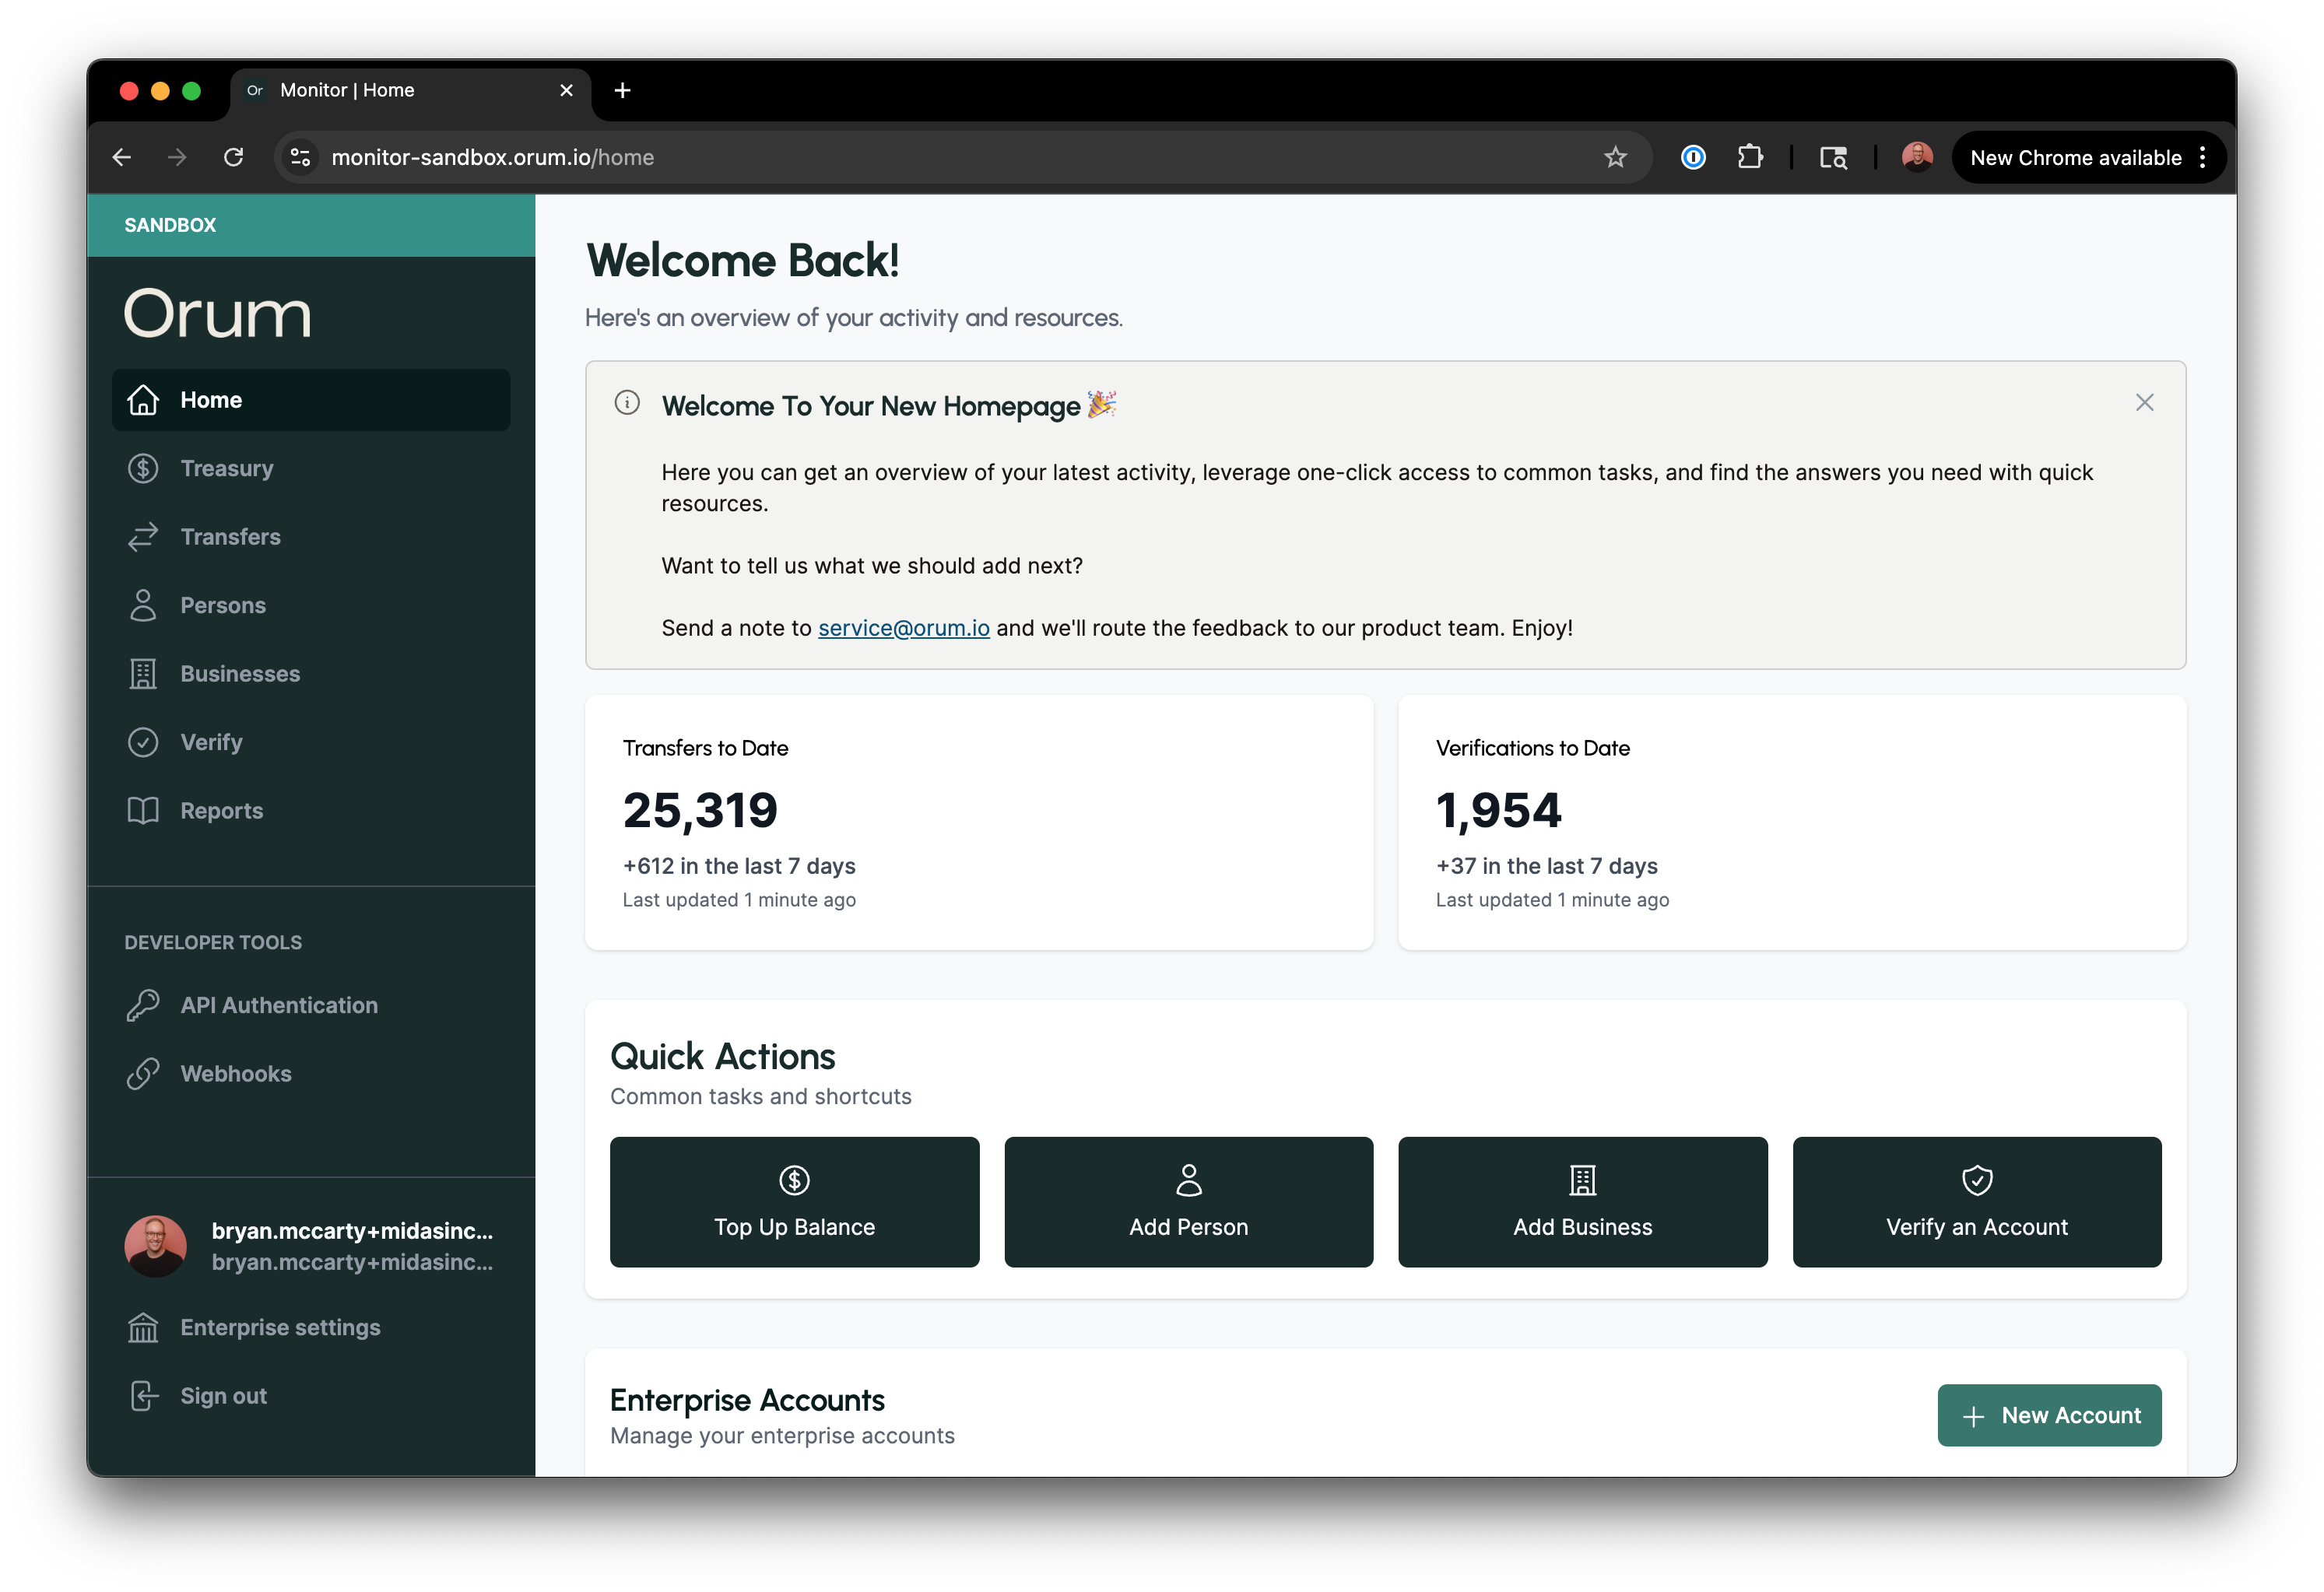Dismiss the Welcome To Your New Homepage banner

2144,402
